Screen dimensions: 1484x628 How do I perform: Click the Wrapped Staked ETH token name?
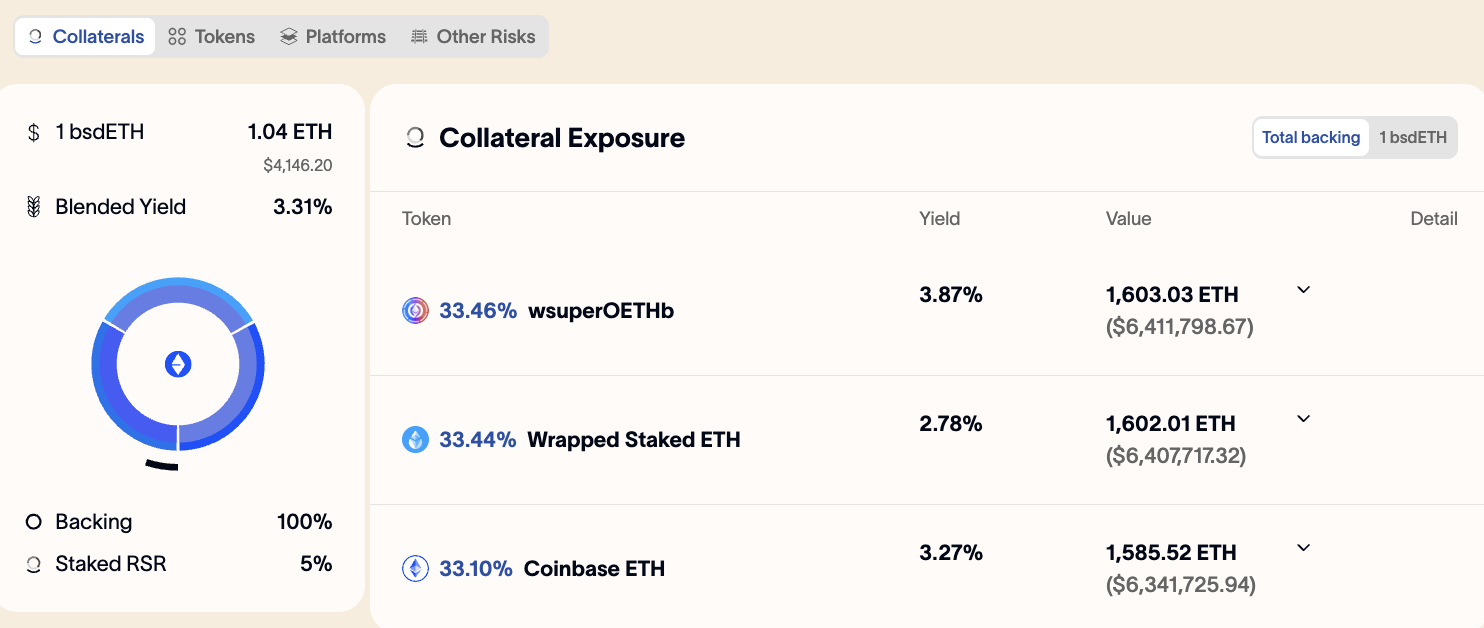(x=634, y=439)
